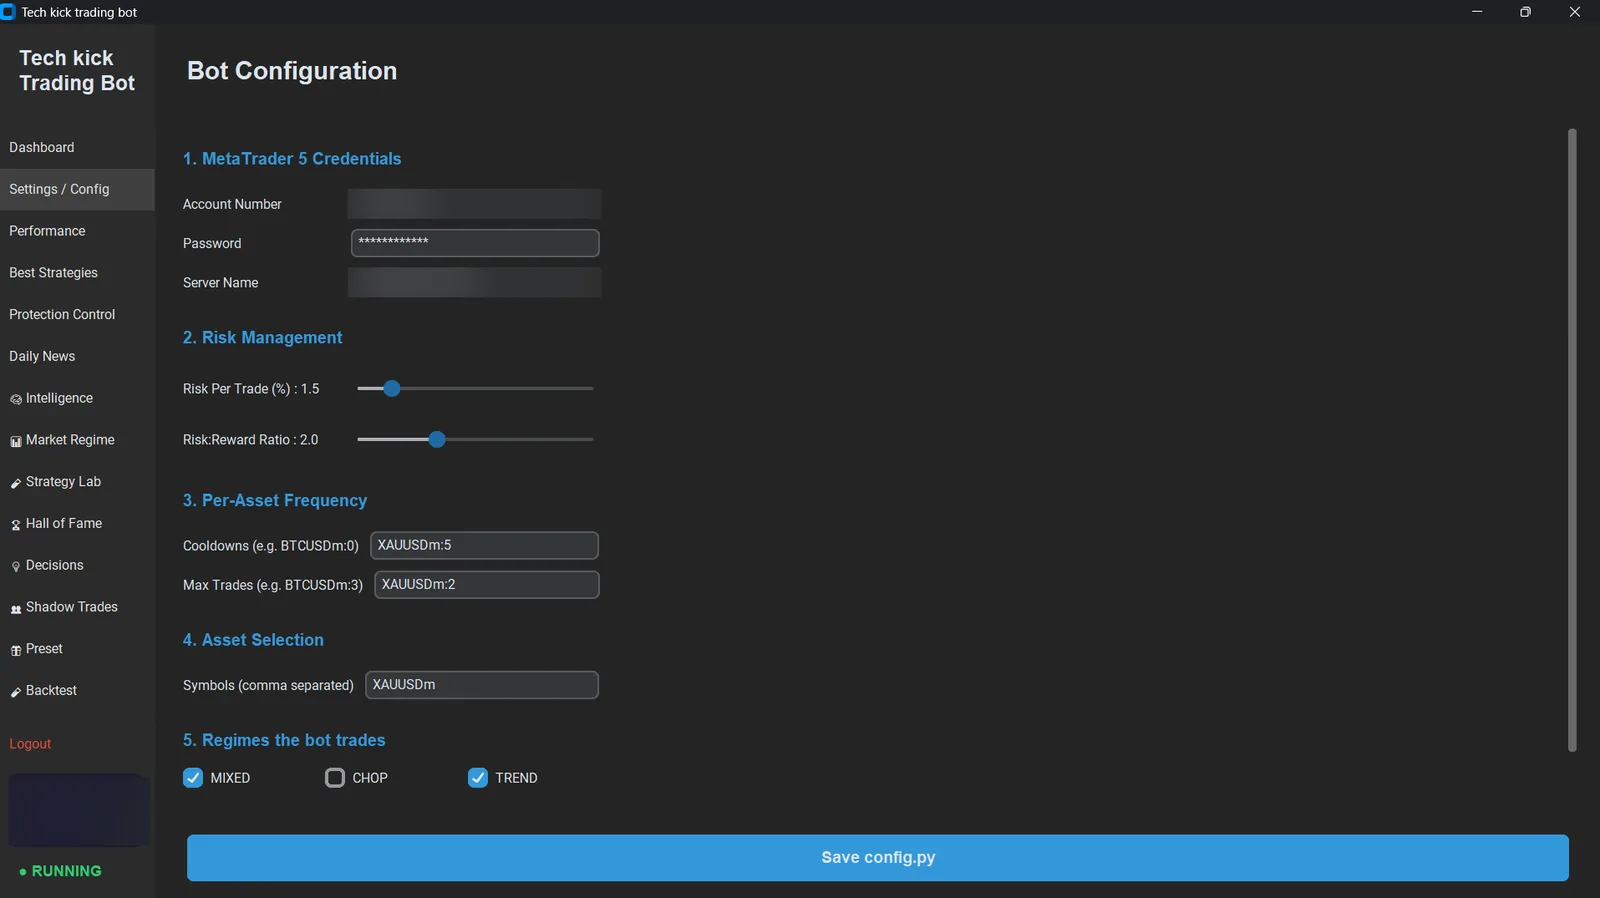The width and height of the screenshot is (1600, 898).
Task: Open the Backtest page
Action: (x=77, y=691)
